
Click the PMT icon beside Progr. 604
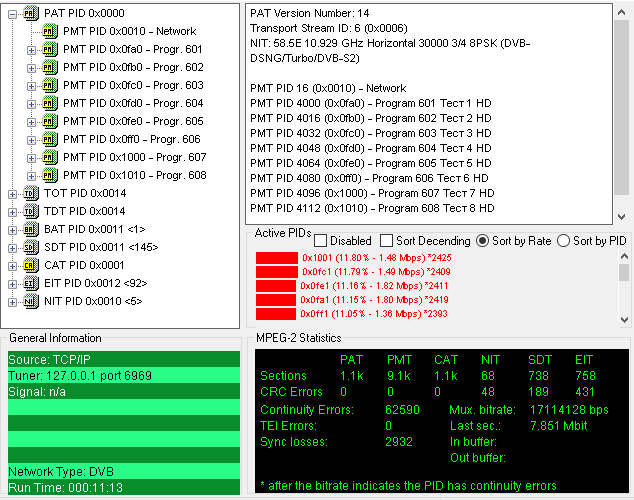[50, 103]
